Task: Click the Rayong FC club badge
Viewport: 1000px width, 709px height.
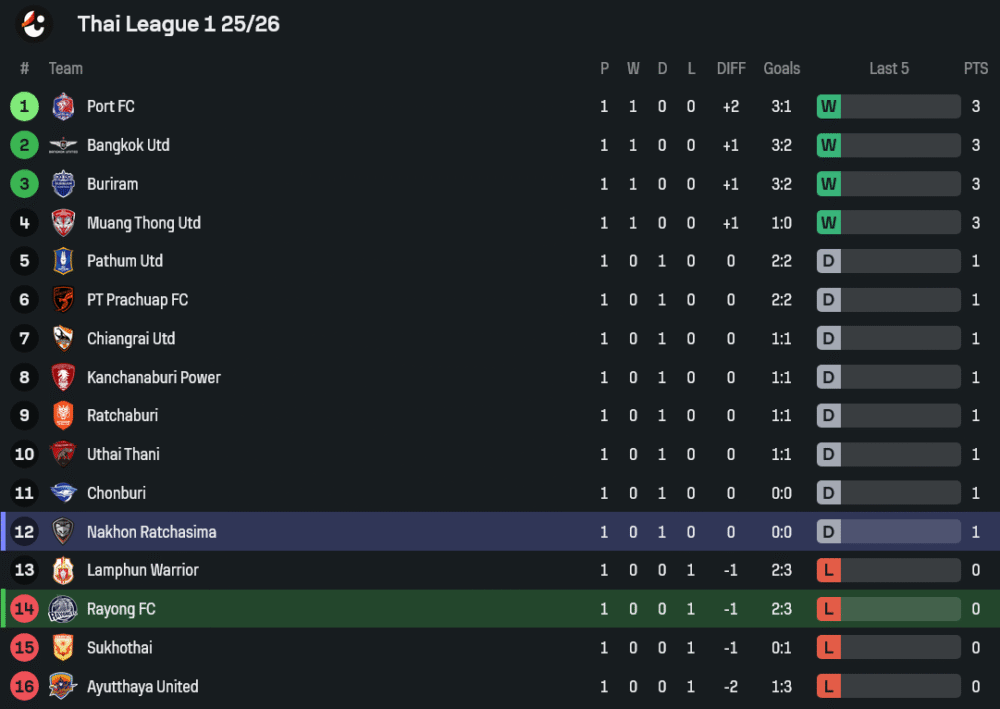Action: [x=63, y=609]
